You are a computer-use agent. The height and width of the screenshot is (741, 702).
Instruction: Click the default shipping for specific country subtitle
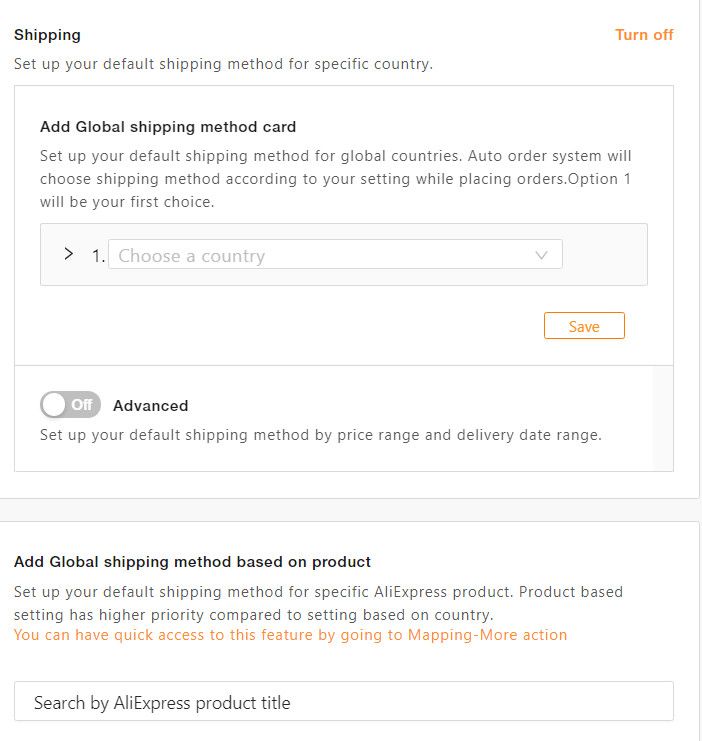coord(223,64)
